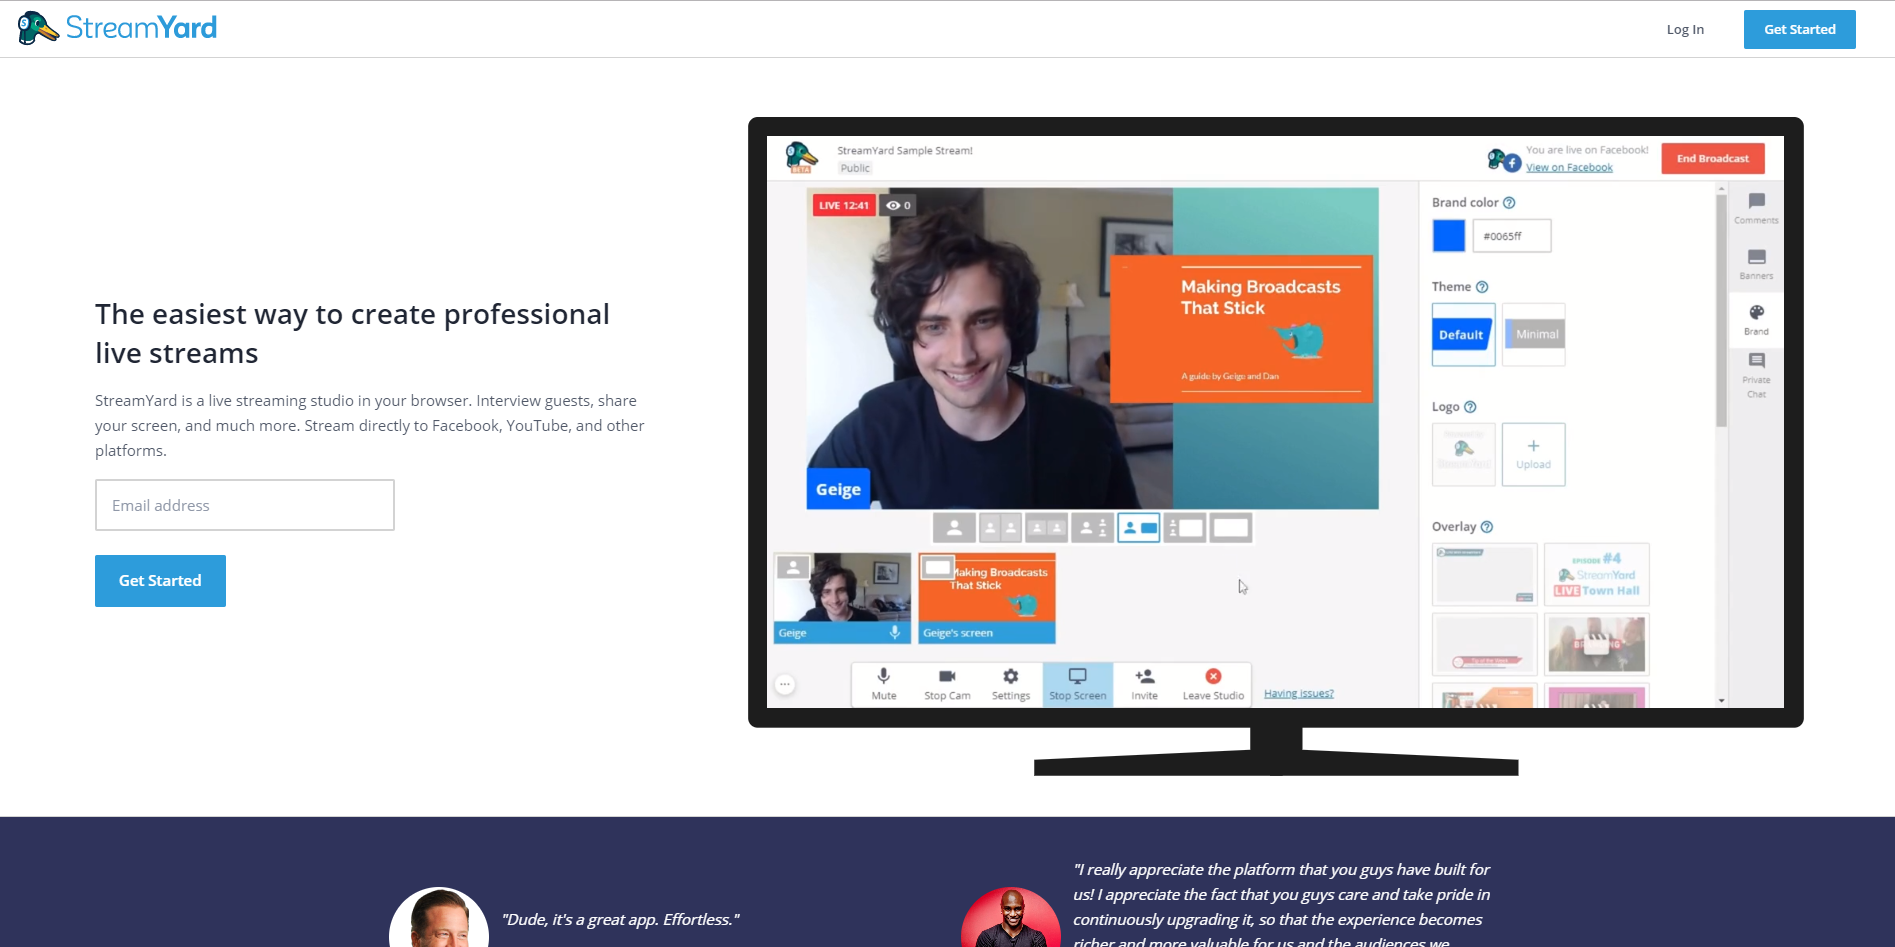Select the existing duck logo thumbnail

pos(1463,454)
